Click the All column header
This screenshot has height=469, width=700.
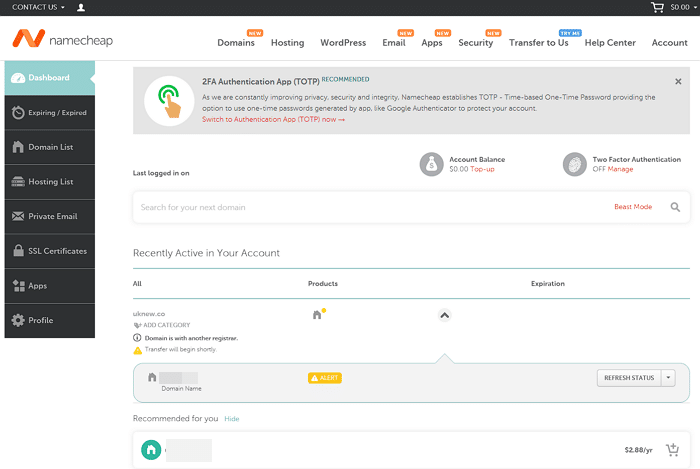(137, 284)
